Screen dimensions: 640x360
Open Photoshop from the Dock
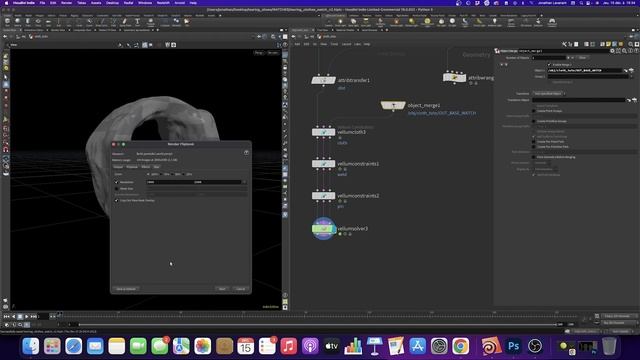tap(513, 346)
